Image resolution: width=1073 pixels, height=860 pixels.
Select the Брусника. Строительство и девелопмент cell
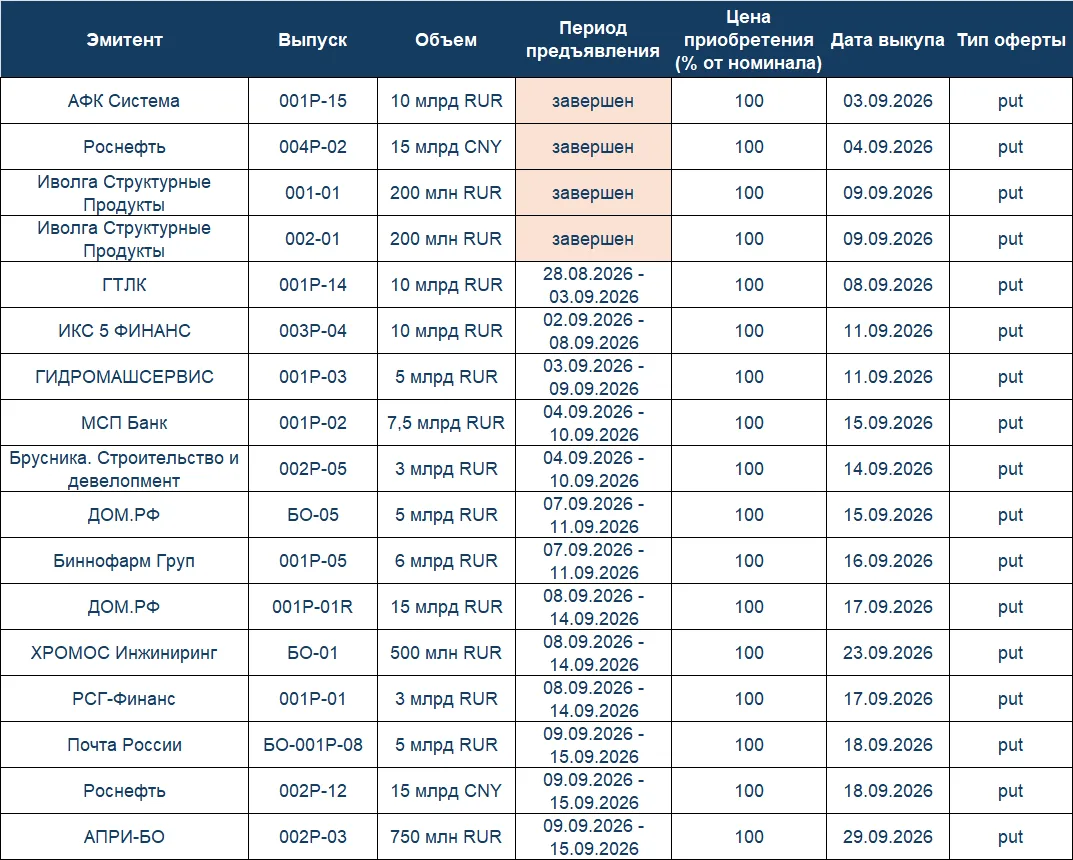(124, 469)
